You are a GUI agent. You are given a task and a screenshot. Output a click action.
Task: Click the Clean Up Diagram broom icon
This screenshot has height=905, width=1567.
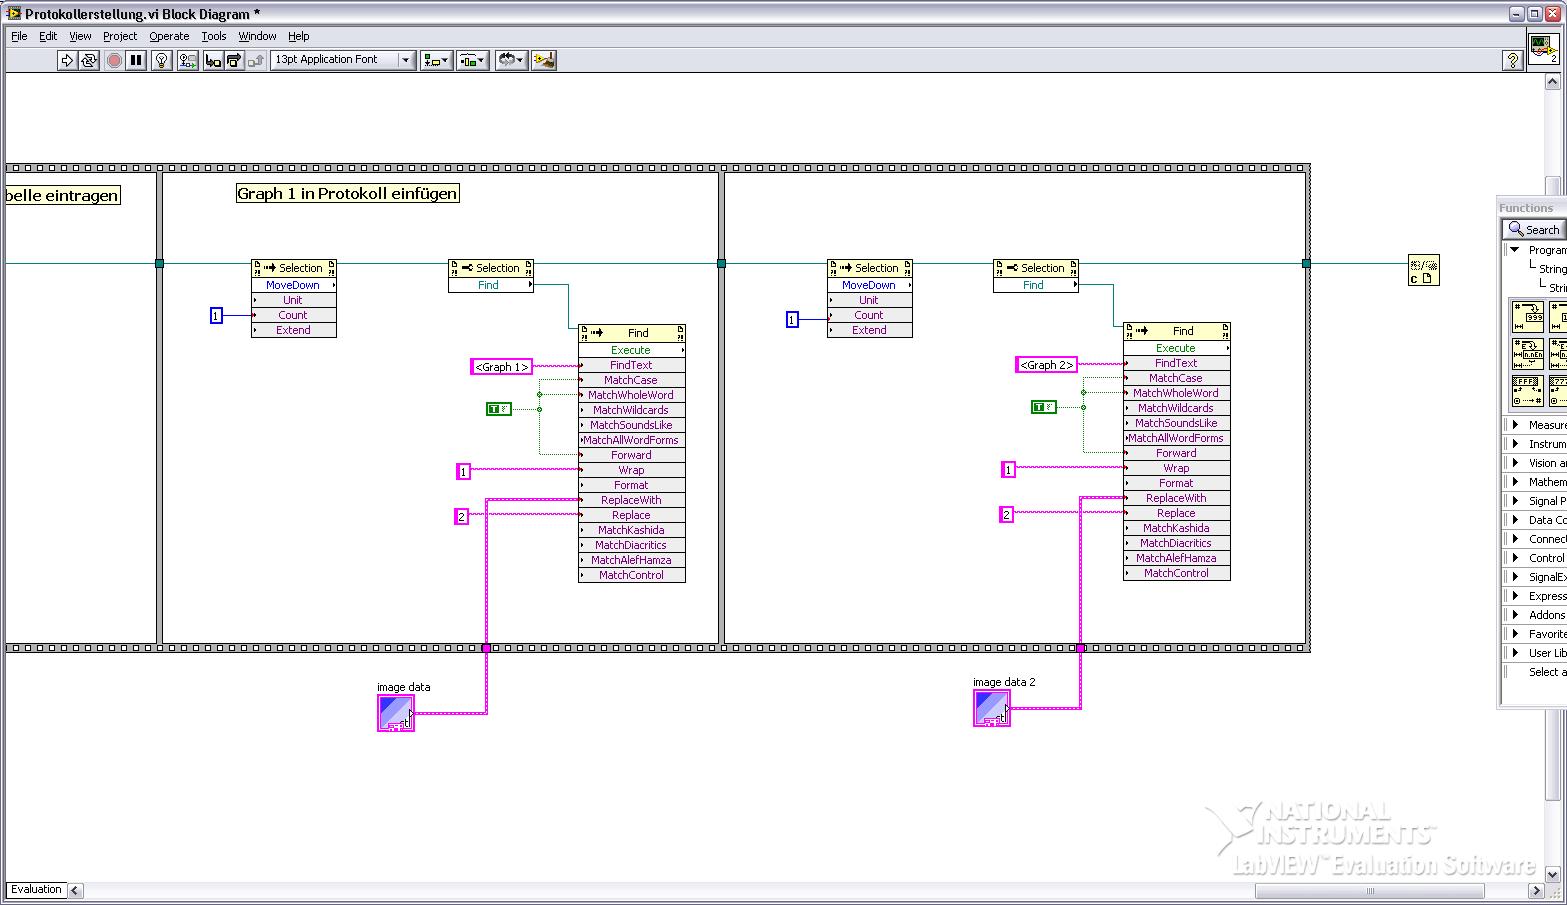(x=543, y=60)
